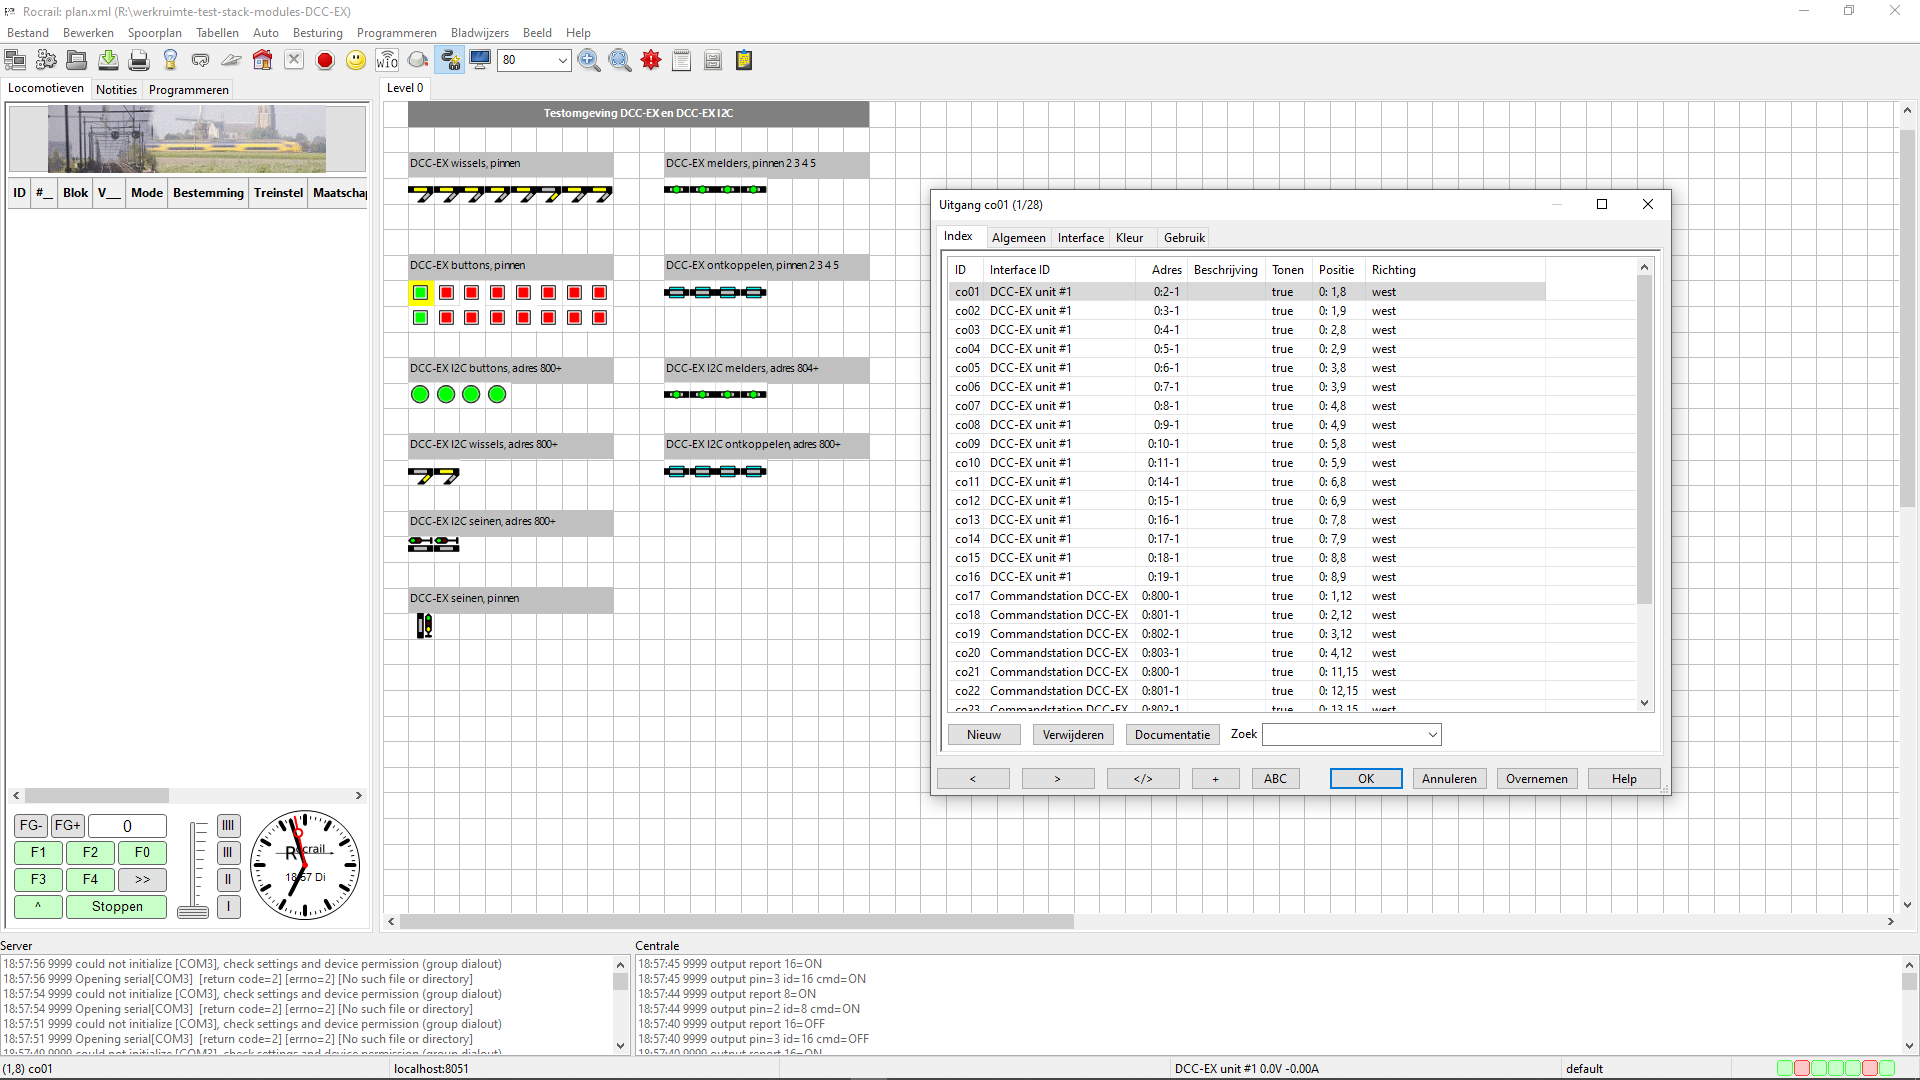
Task: Click the zoom in magnifier icon
Action: [x=589, y=61]
